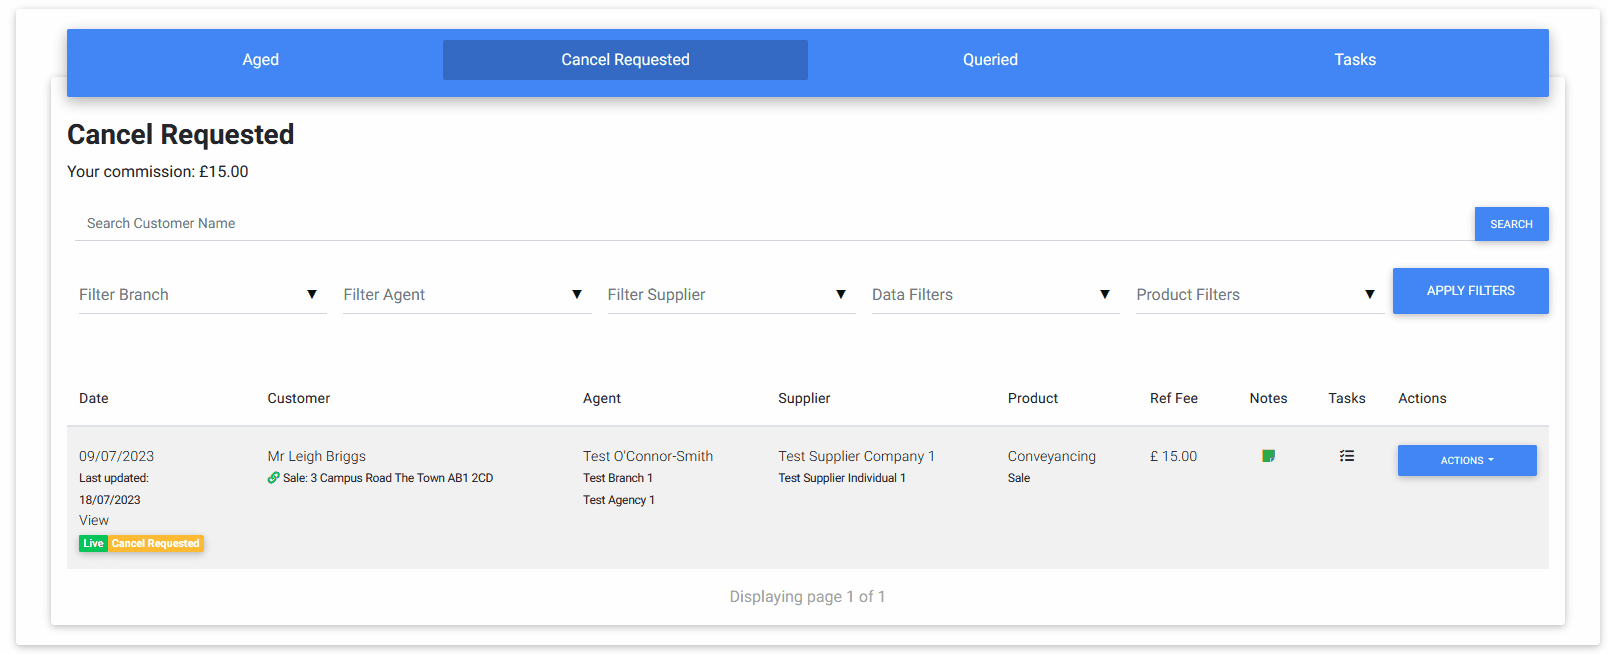Open the Data Filters dropdown
Image resolution: width=1609 pixels, height=654 pixels.
pos(994,295)
